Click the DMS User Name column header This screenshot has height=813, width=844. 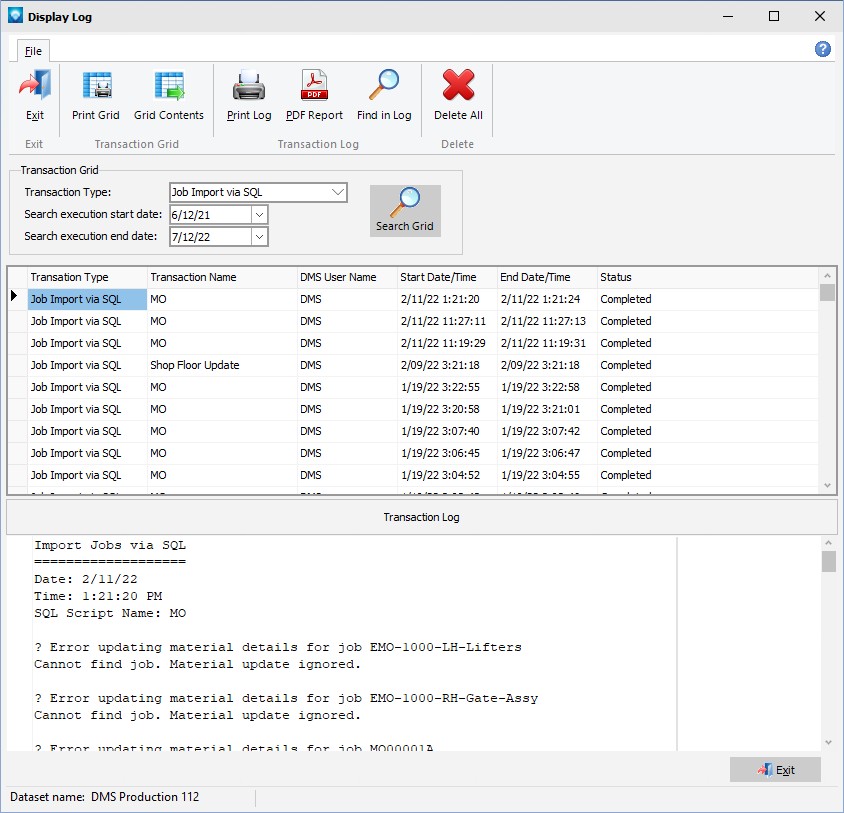[347, 277]
